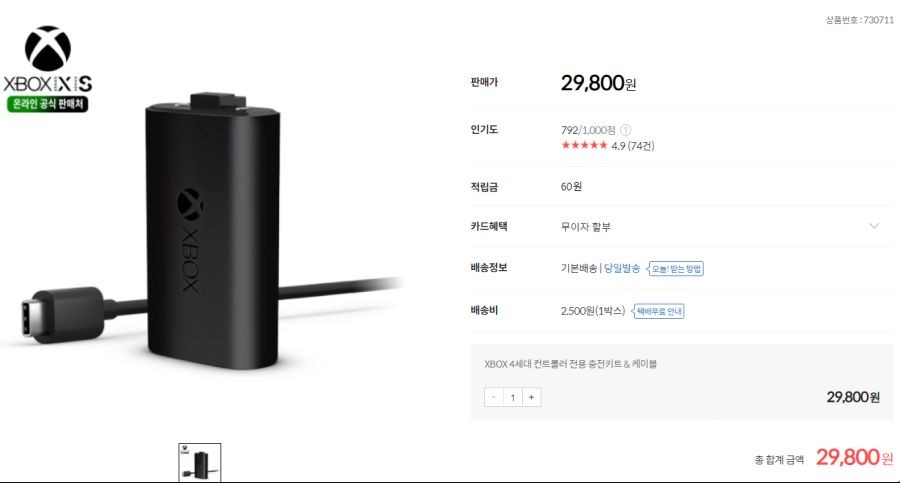
Task: Click the green 온라인 공식 판매처 badge
Action: (x=48, y=104)
